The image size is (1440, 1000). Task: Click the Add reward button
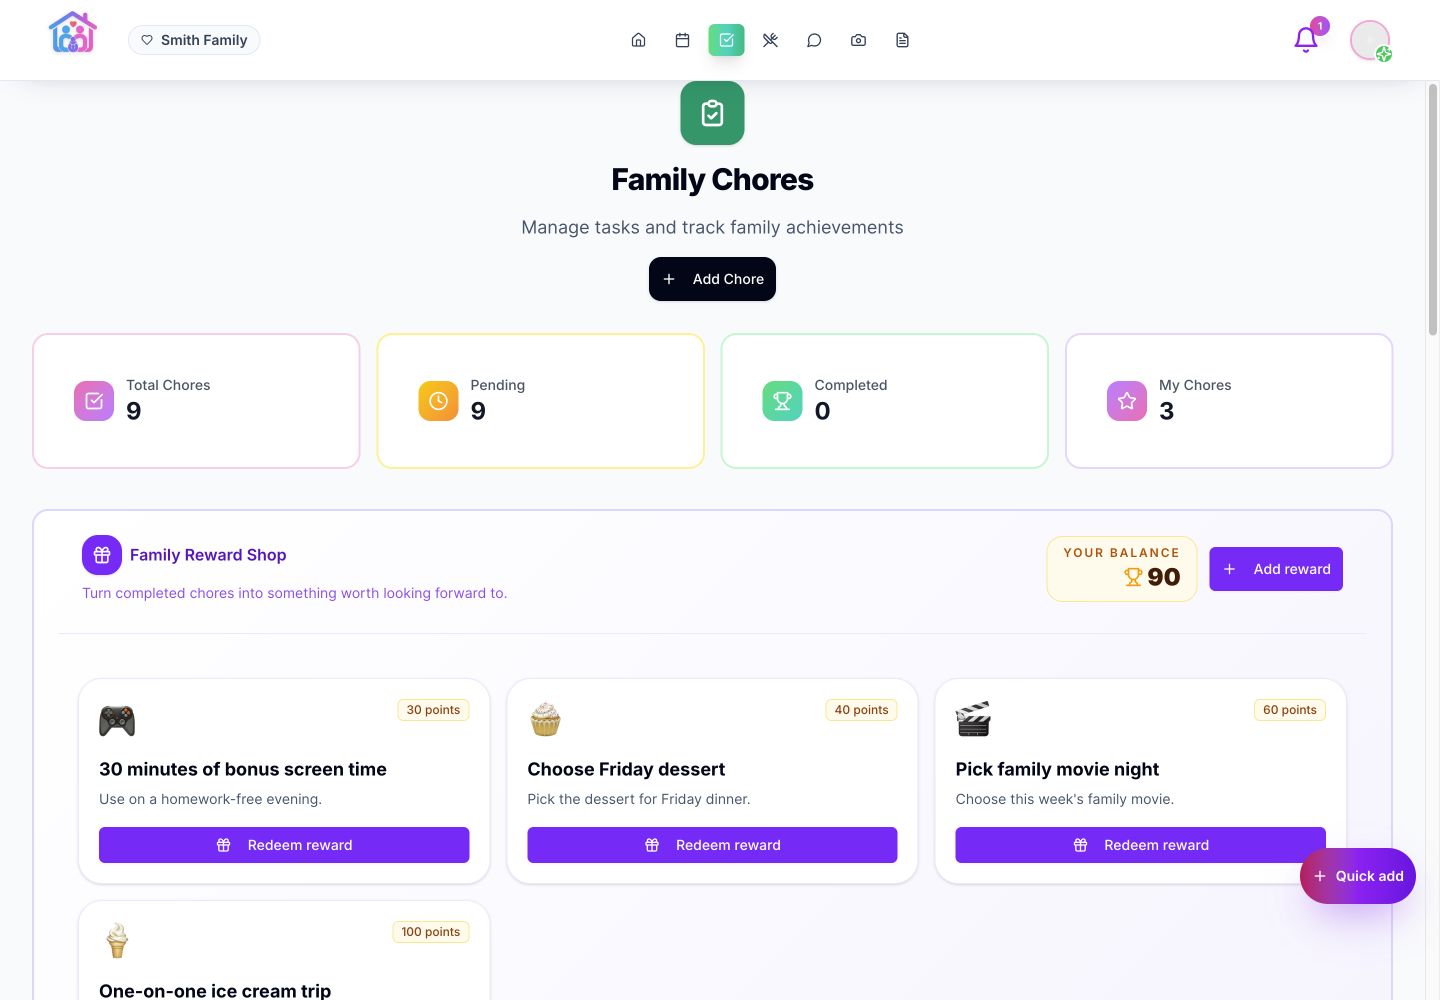pyautogui.click(x=1276, y=569)
